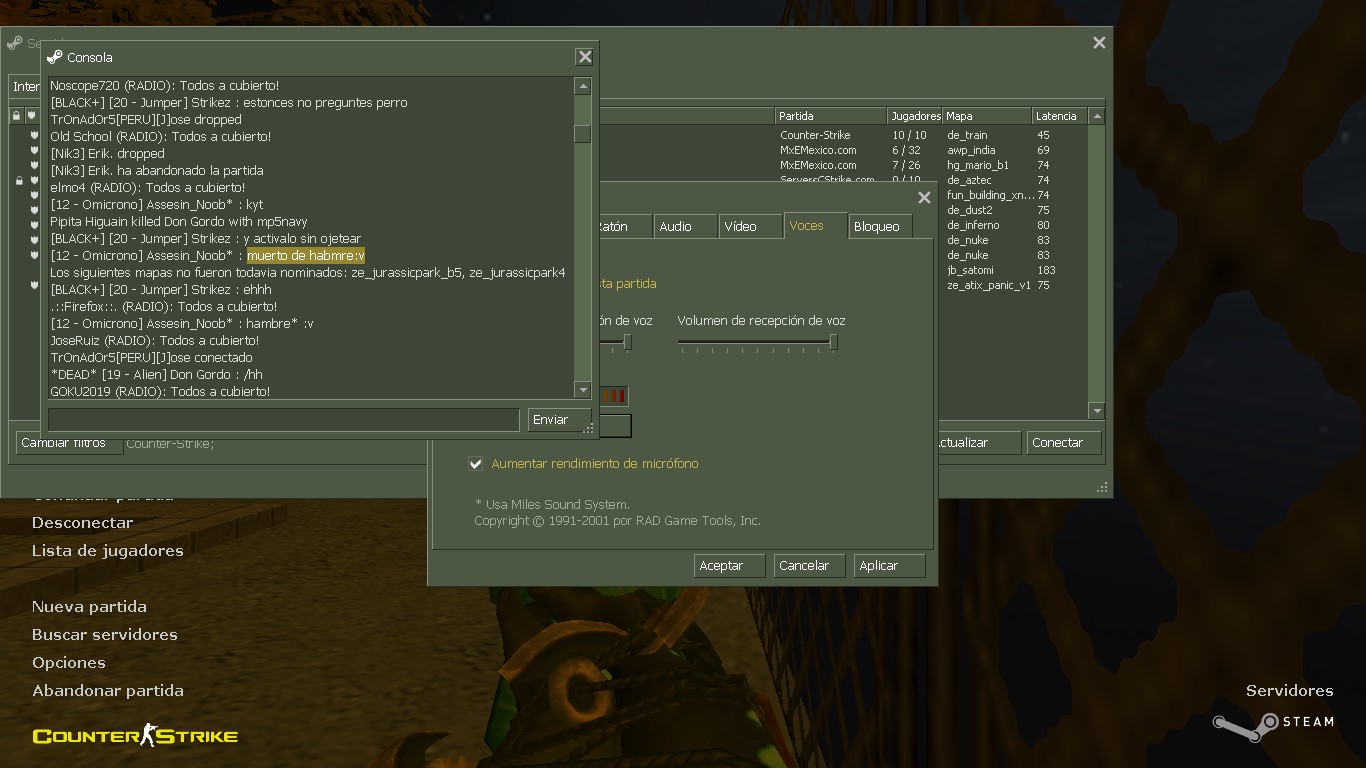
Task: Click Enviar button in console
Action: [x=559, y=420]
